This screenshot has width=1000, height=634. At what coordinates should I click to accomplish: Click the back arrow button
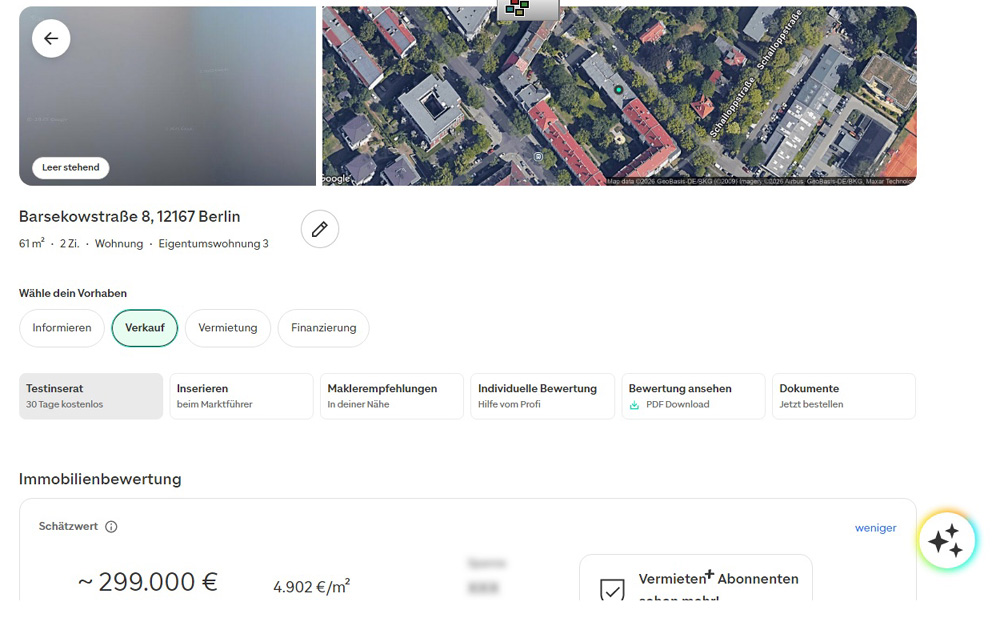click(51, 39)
